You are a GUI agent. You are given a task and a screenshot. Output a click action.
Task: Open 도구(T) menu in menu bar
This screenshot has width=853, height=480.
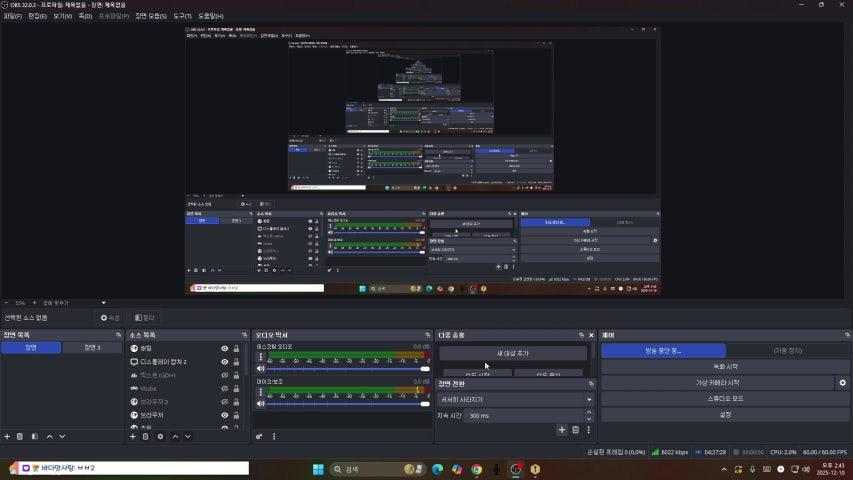click(x=182, y=16)
